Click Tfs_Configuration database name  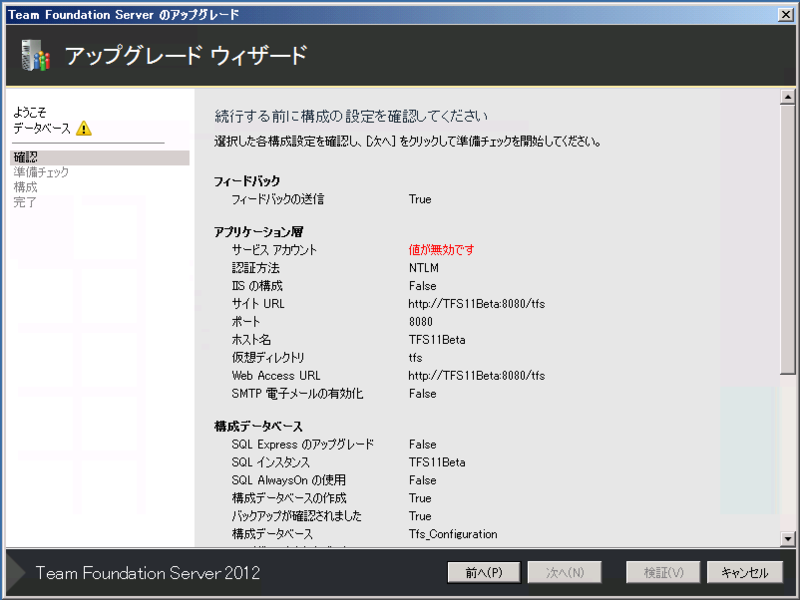click(x=453, y=534)
